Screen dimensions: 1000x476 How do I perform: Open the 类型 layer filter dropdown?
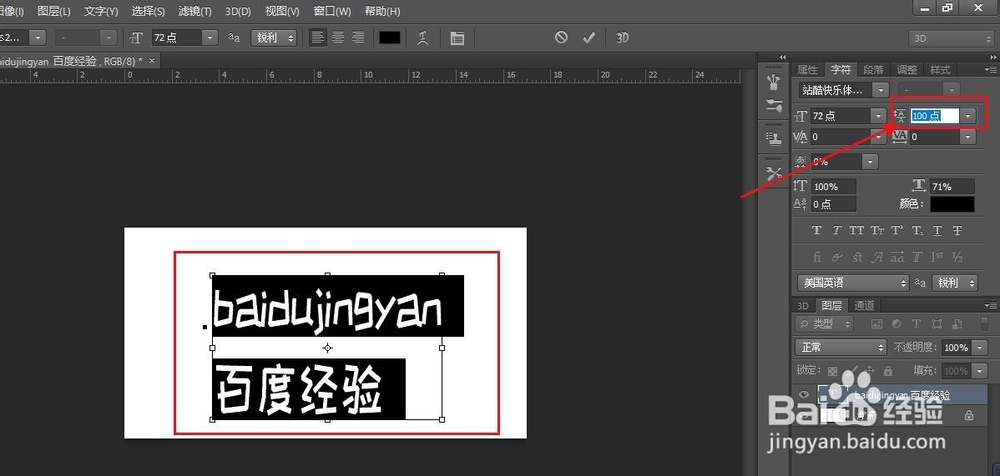(825, 324)
